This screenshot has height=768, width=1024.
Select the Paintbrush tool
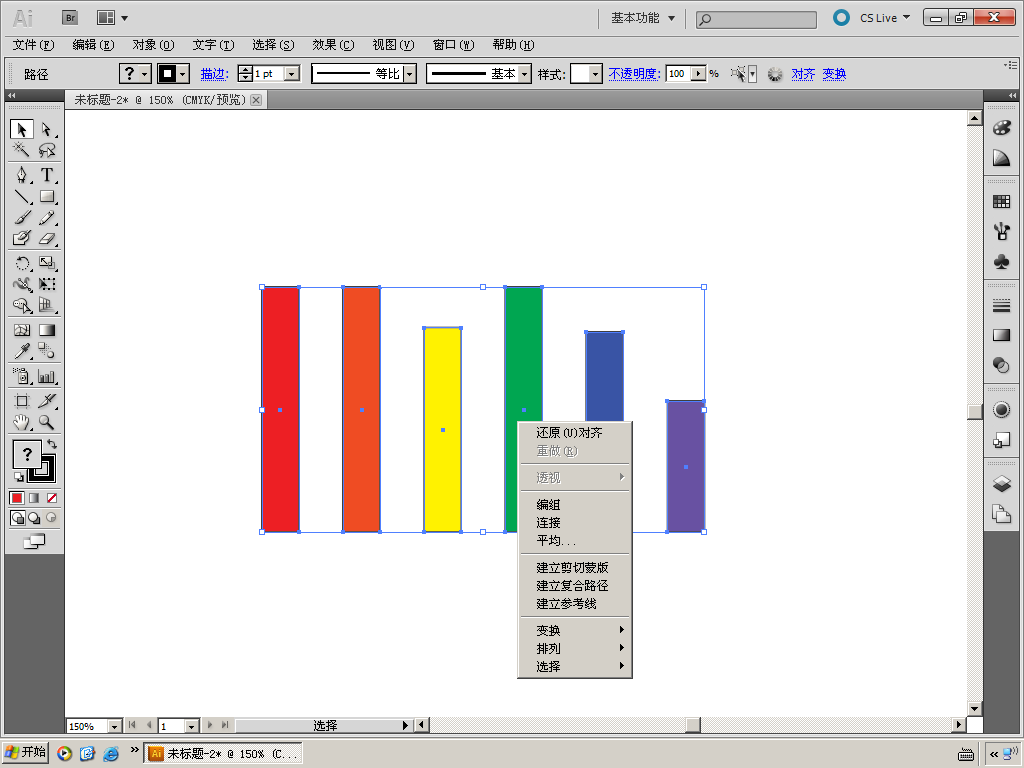(x=22, y=217)
